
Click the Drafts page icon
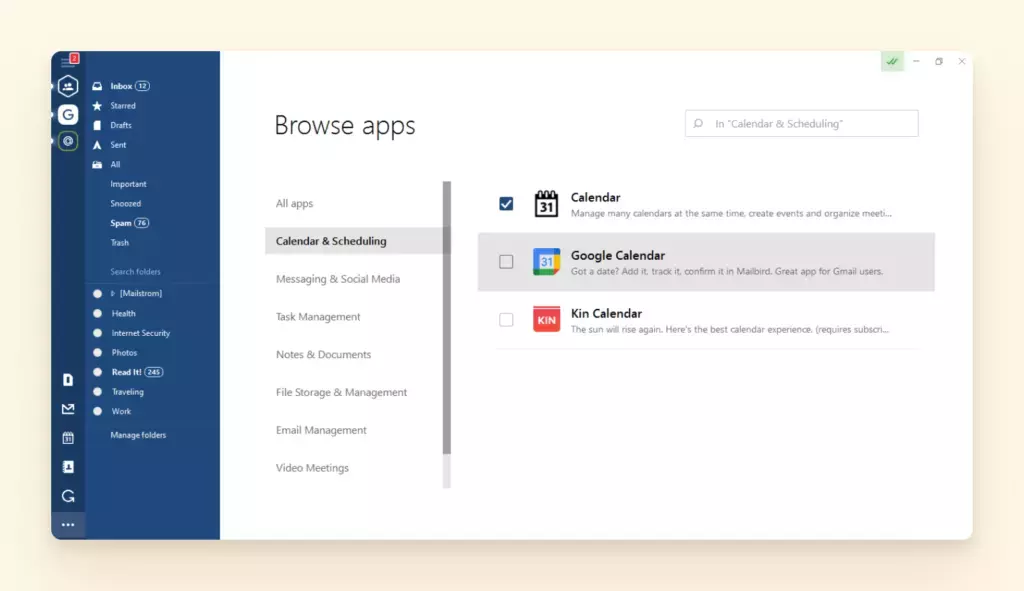coord(97,125)
